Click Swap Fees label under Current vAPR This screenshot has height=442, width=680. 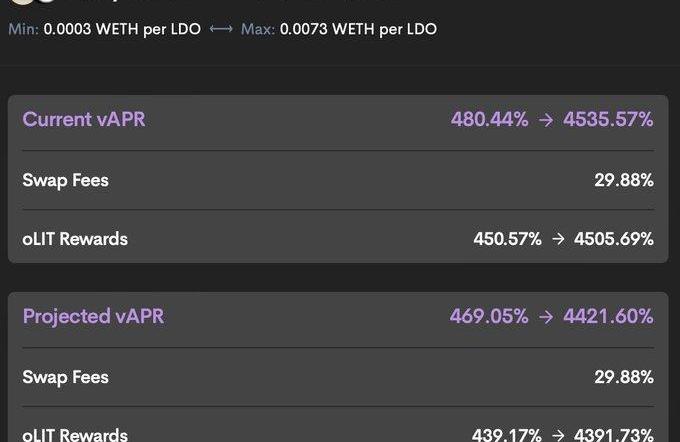click(x=65, y=181)
